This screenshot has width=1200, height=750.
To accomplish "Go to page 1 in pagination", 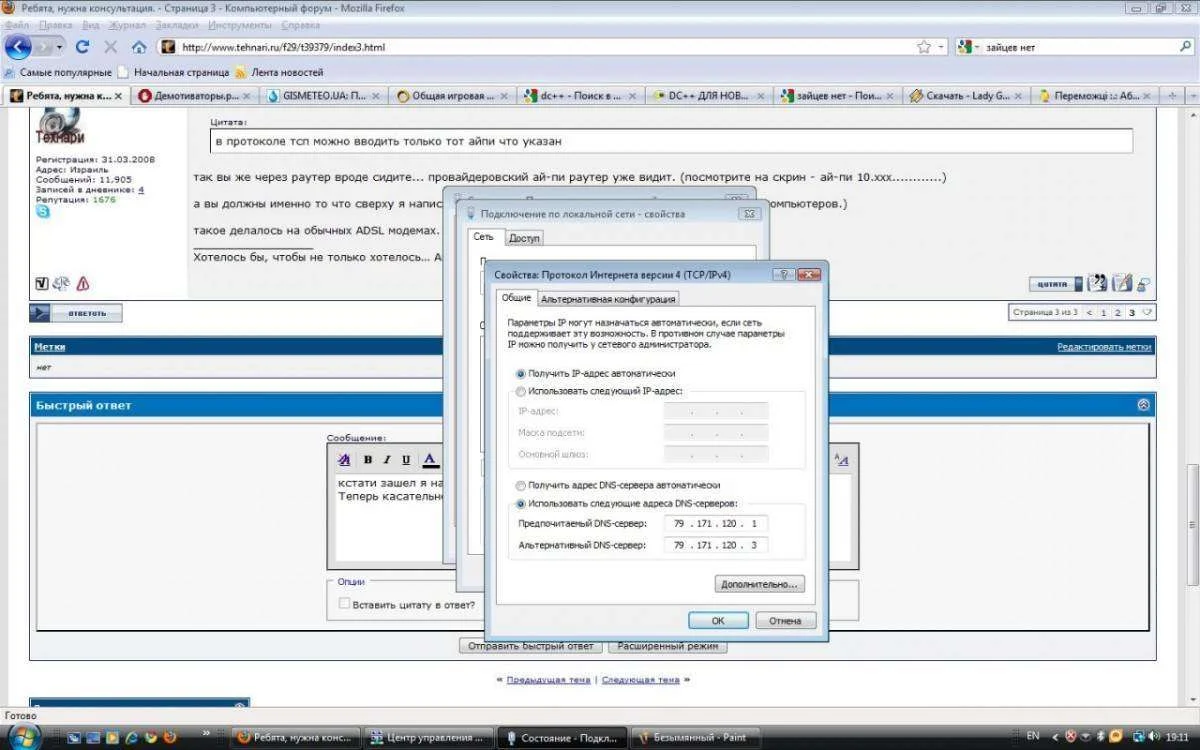I will (1104, 313).
